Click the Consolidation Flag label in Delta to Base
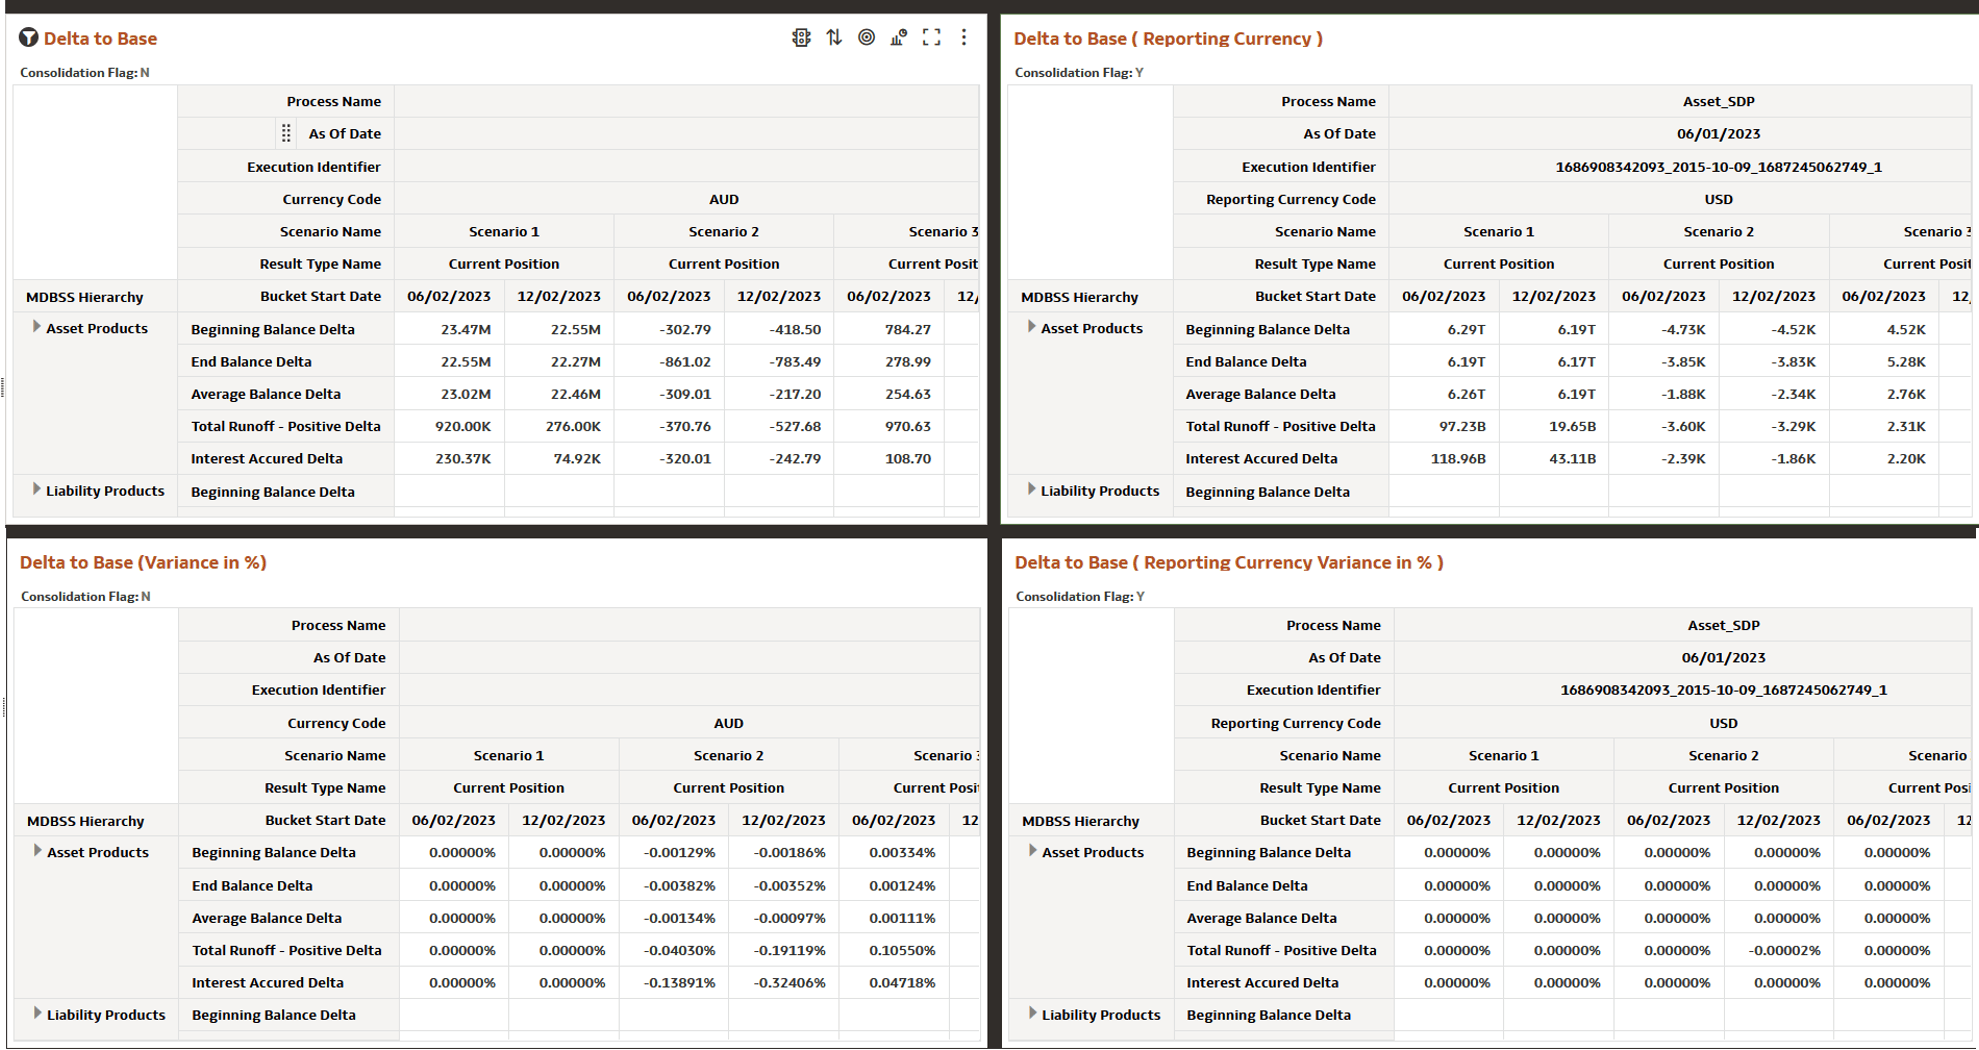The image size is (1979, 1050). coord(74,72)
